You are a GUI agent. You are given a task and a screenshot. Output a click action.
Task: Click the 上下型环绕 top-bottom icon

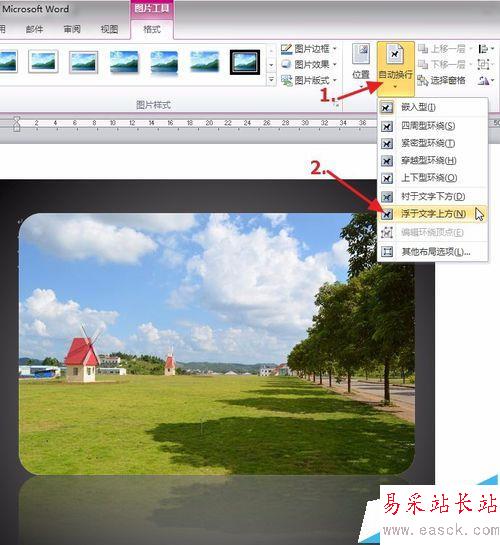click(387, 178)
